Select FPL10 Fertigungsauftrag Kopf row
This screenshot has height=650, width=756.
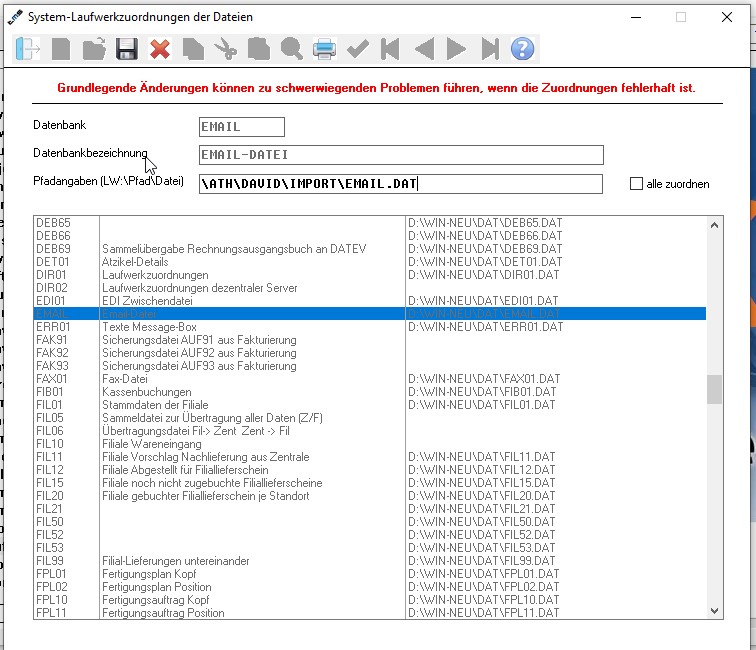pyautogui.click(x=370, y=600)
